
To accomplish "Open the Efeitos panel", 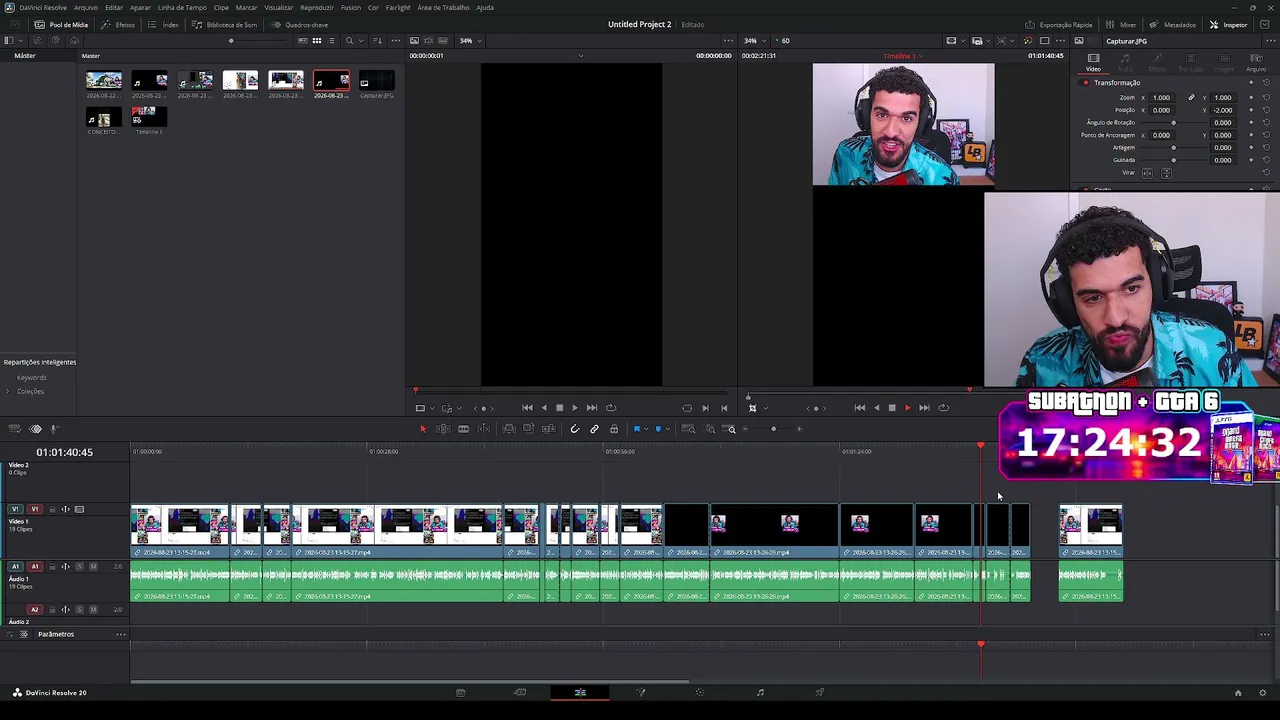I will 118,25.
